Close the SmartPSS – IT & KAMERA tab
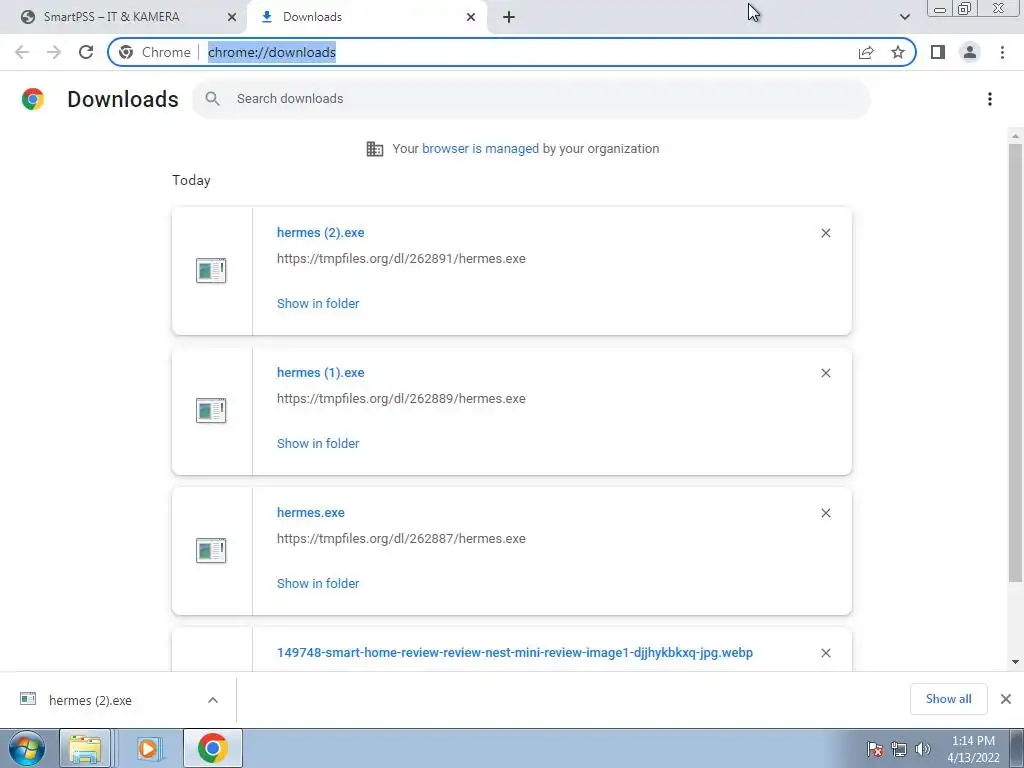1024x768 pixels. tap(232, 17)
